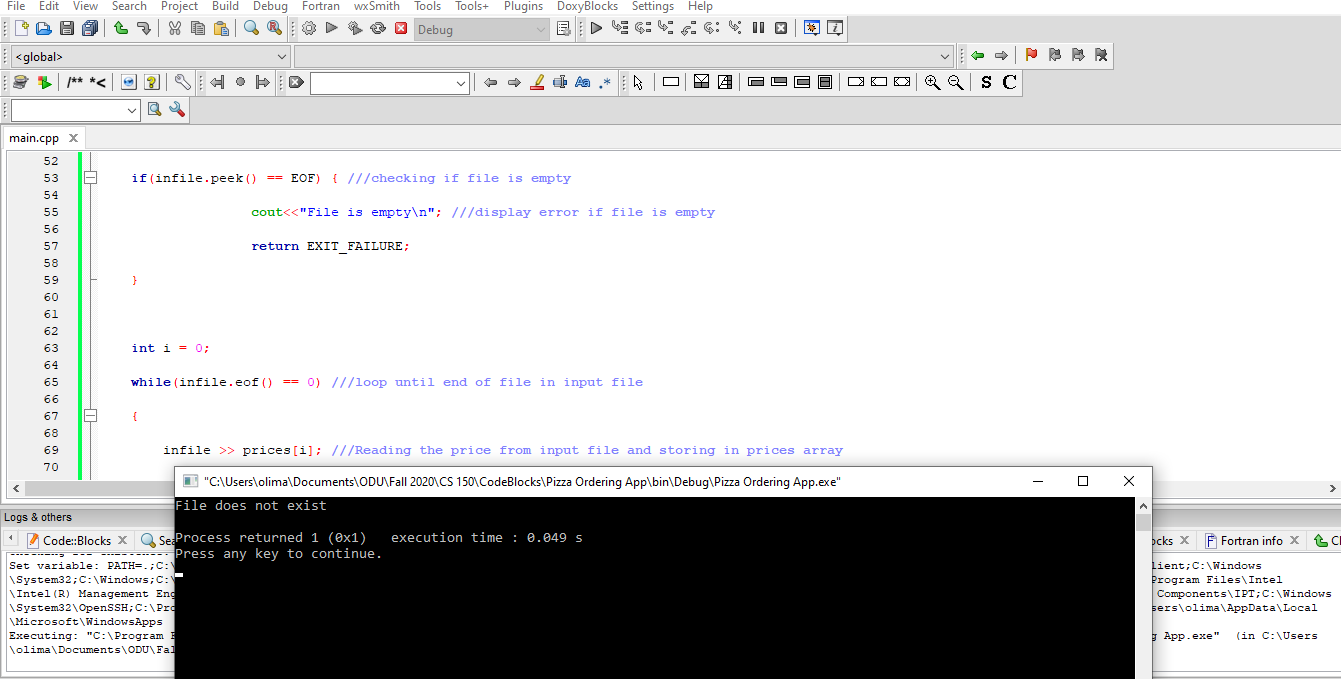This screenshot has width=1341, height=679.
Task: Pause debugger with break icon
Action: (758, 28)
